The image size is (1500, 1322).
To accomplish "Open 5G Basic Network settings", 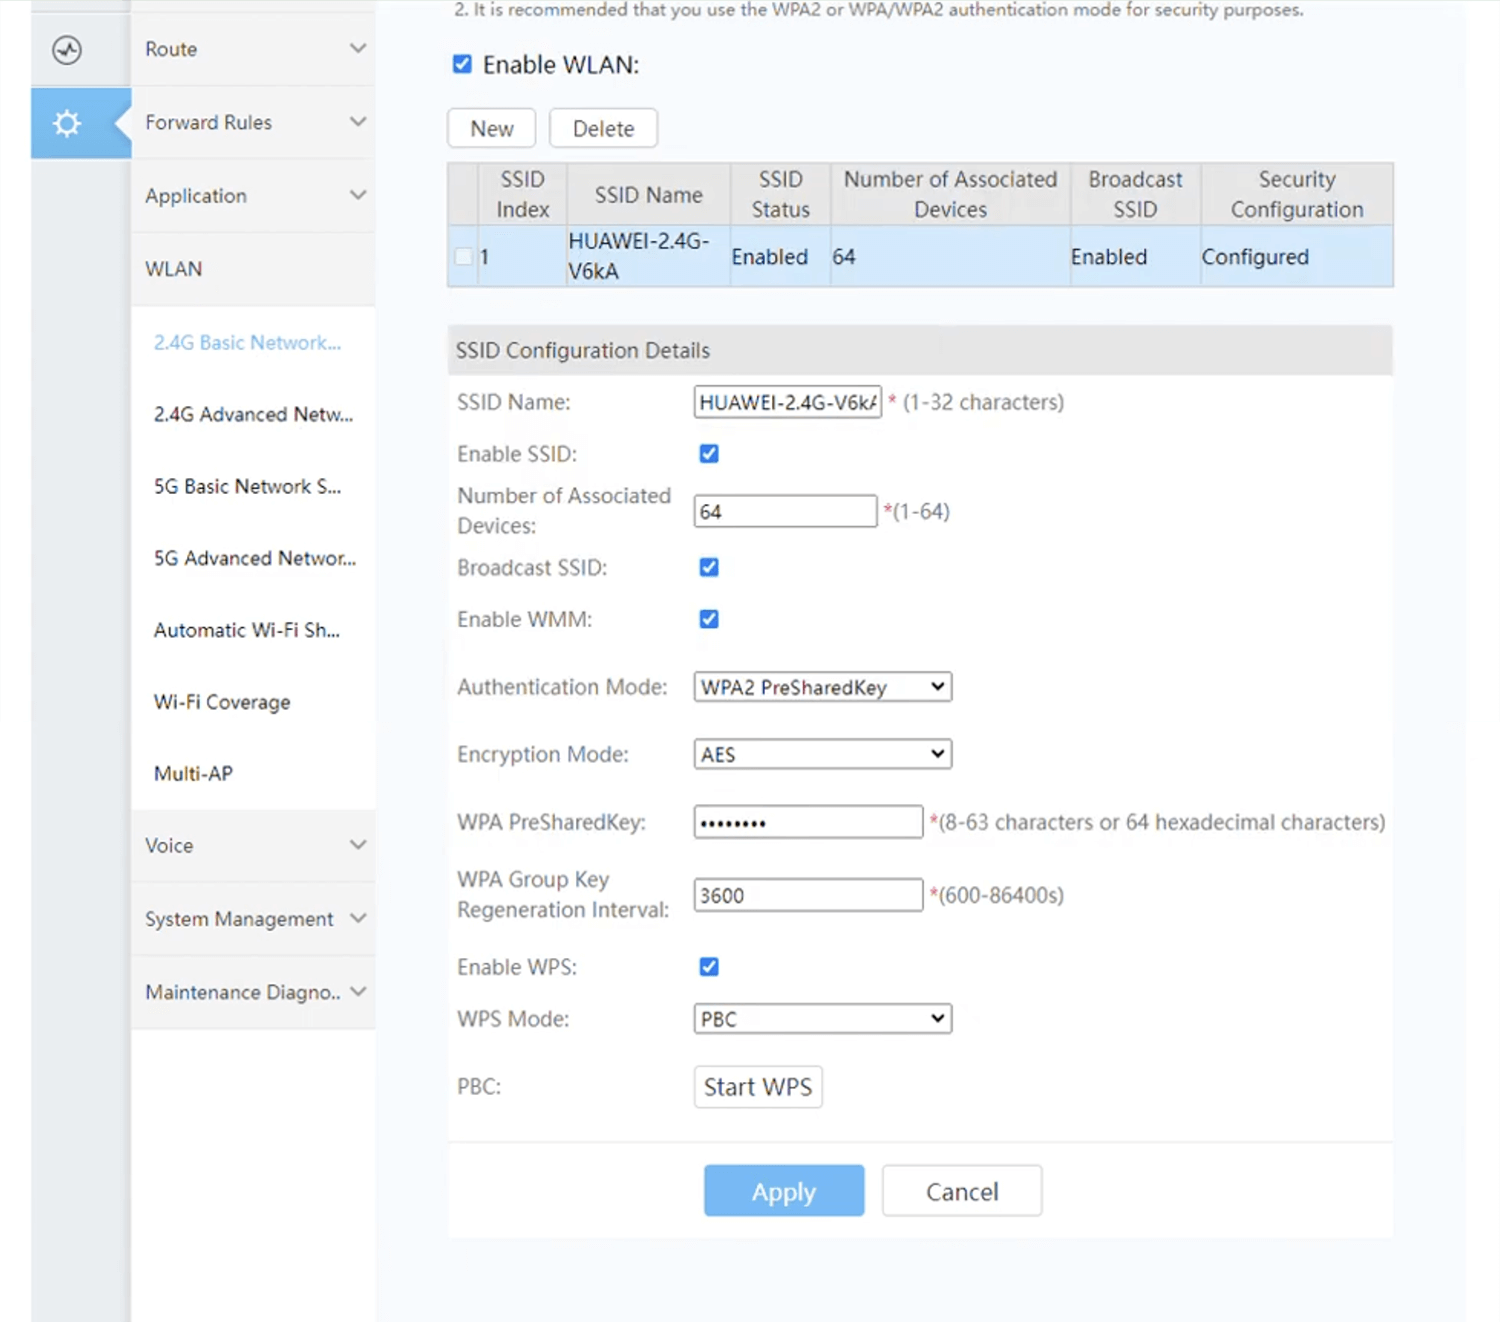I will 247,487.
